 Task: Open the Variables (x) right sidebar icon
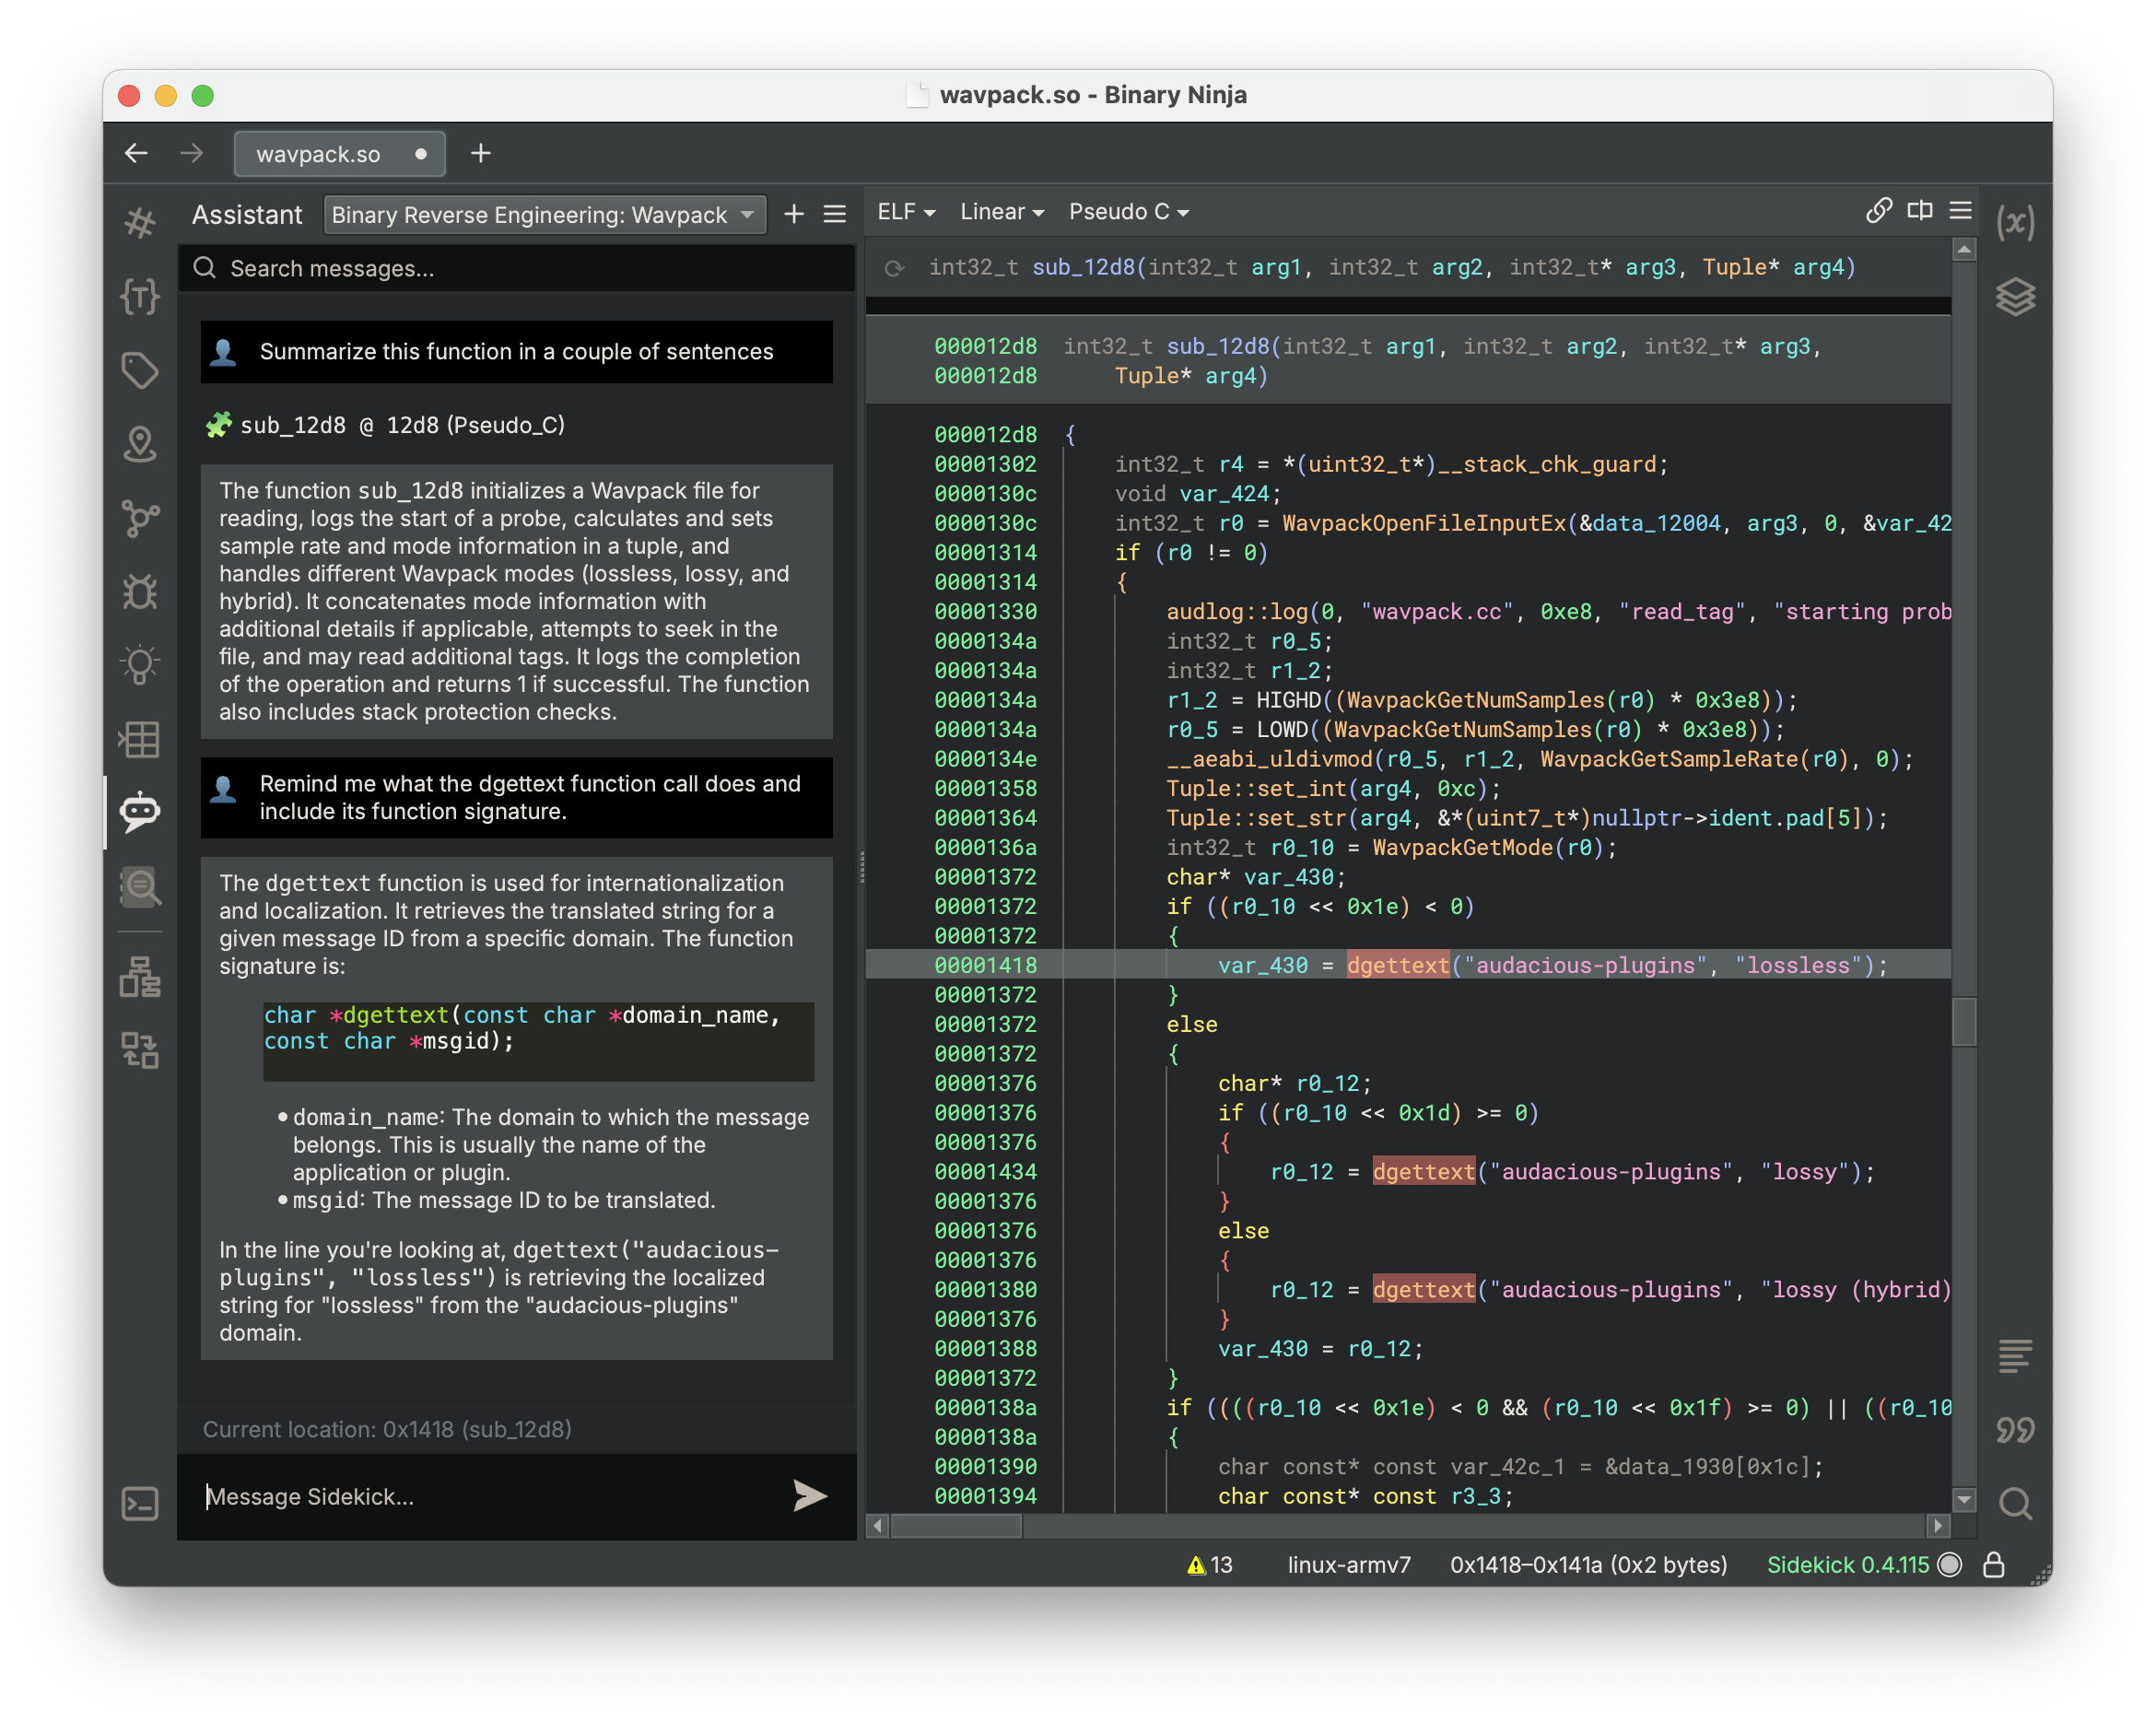tap(2015, 222)
